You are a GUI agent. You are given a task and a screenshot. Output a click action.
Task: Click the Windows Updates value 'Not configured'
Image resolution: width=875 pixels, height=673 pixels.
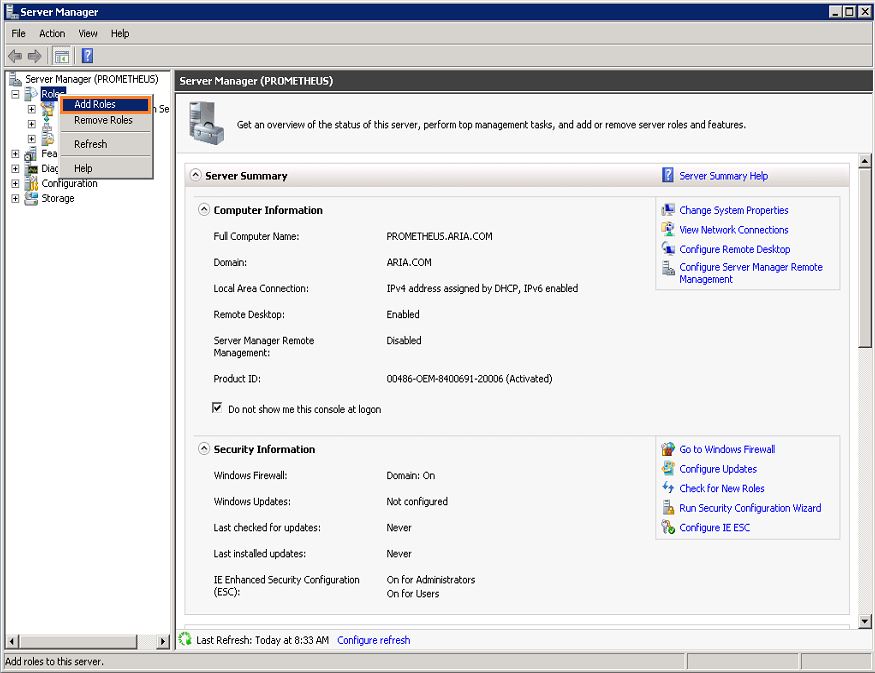point(417,501)
